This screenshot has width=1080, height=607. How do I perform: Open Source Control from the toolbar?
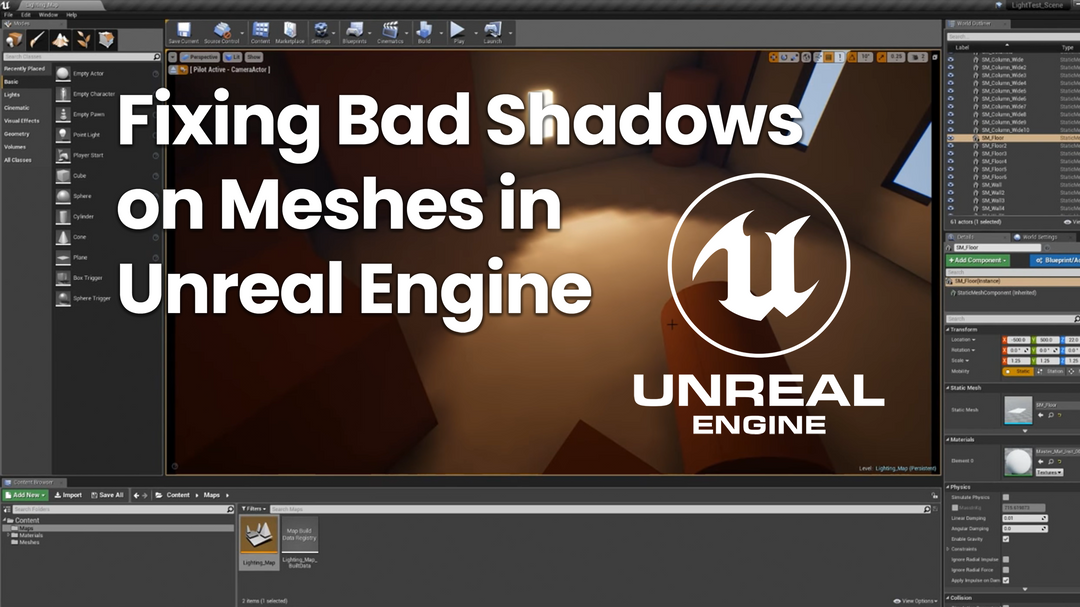point(221,31)
